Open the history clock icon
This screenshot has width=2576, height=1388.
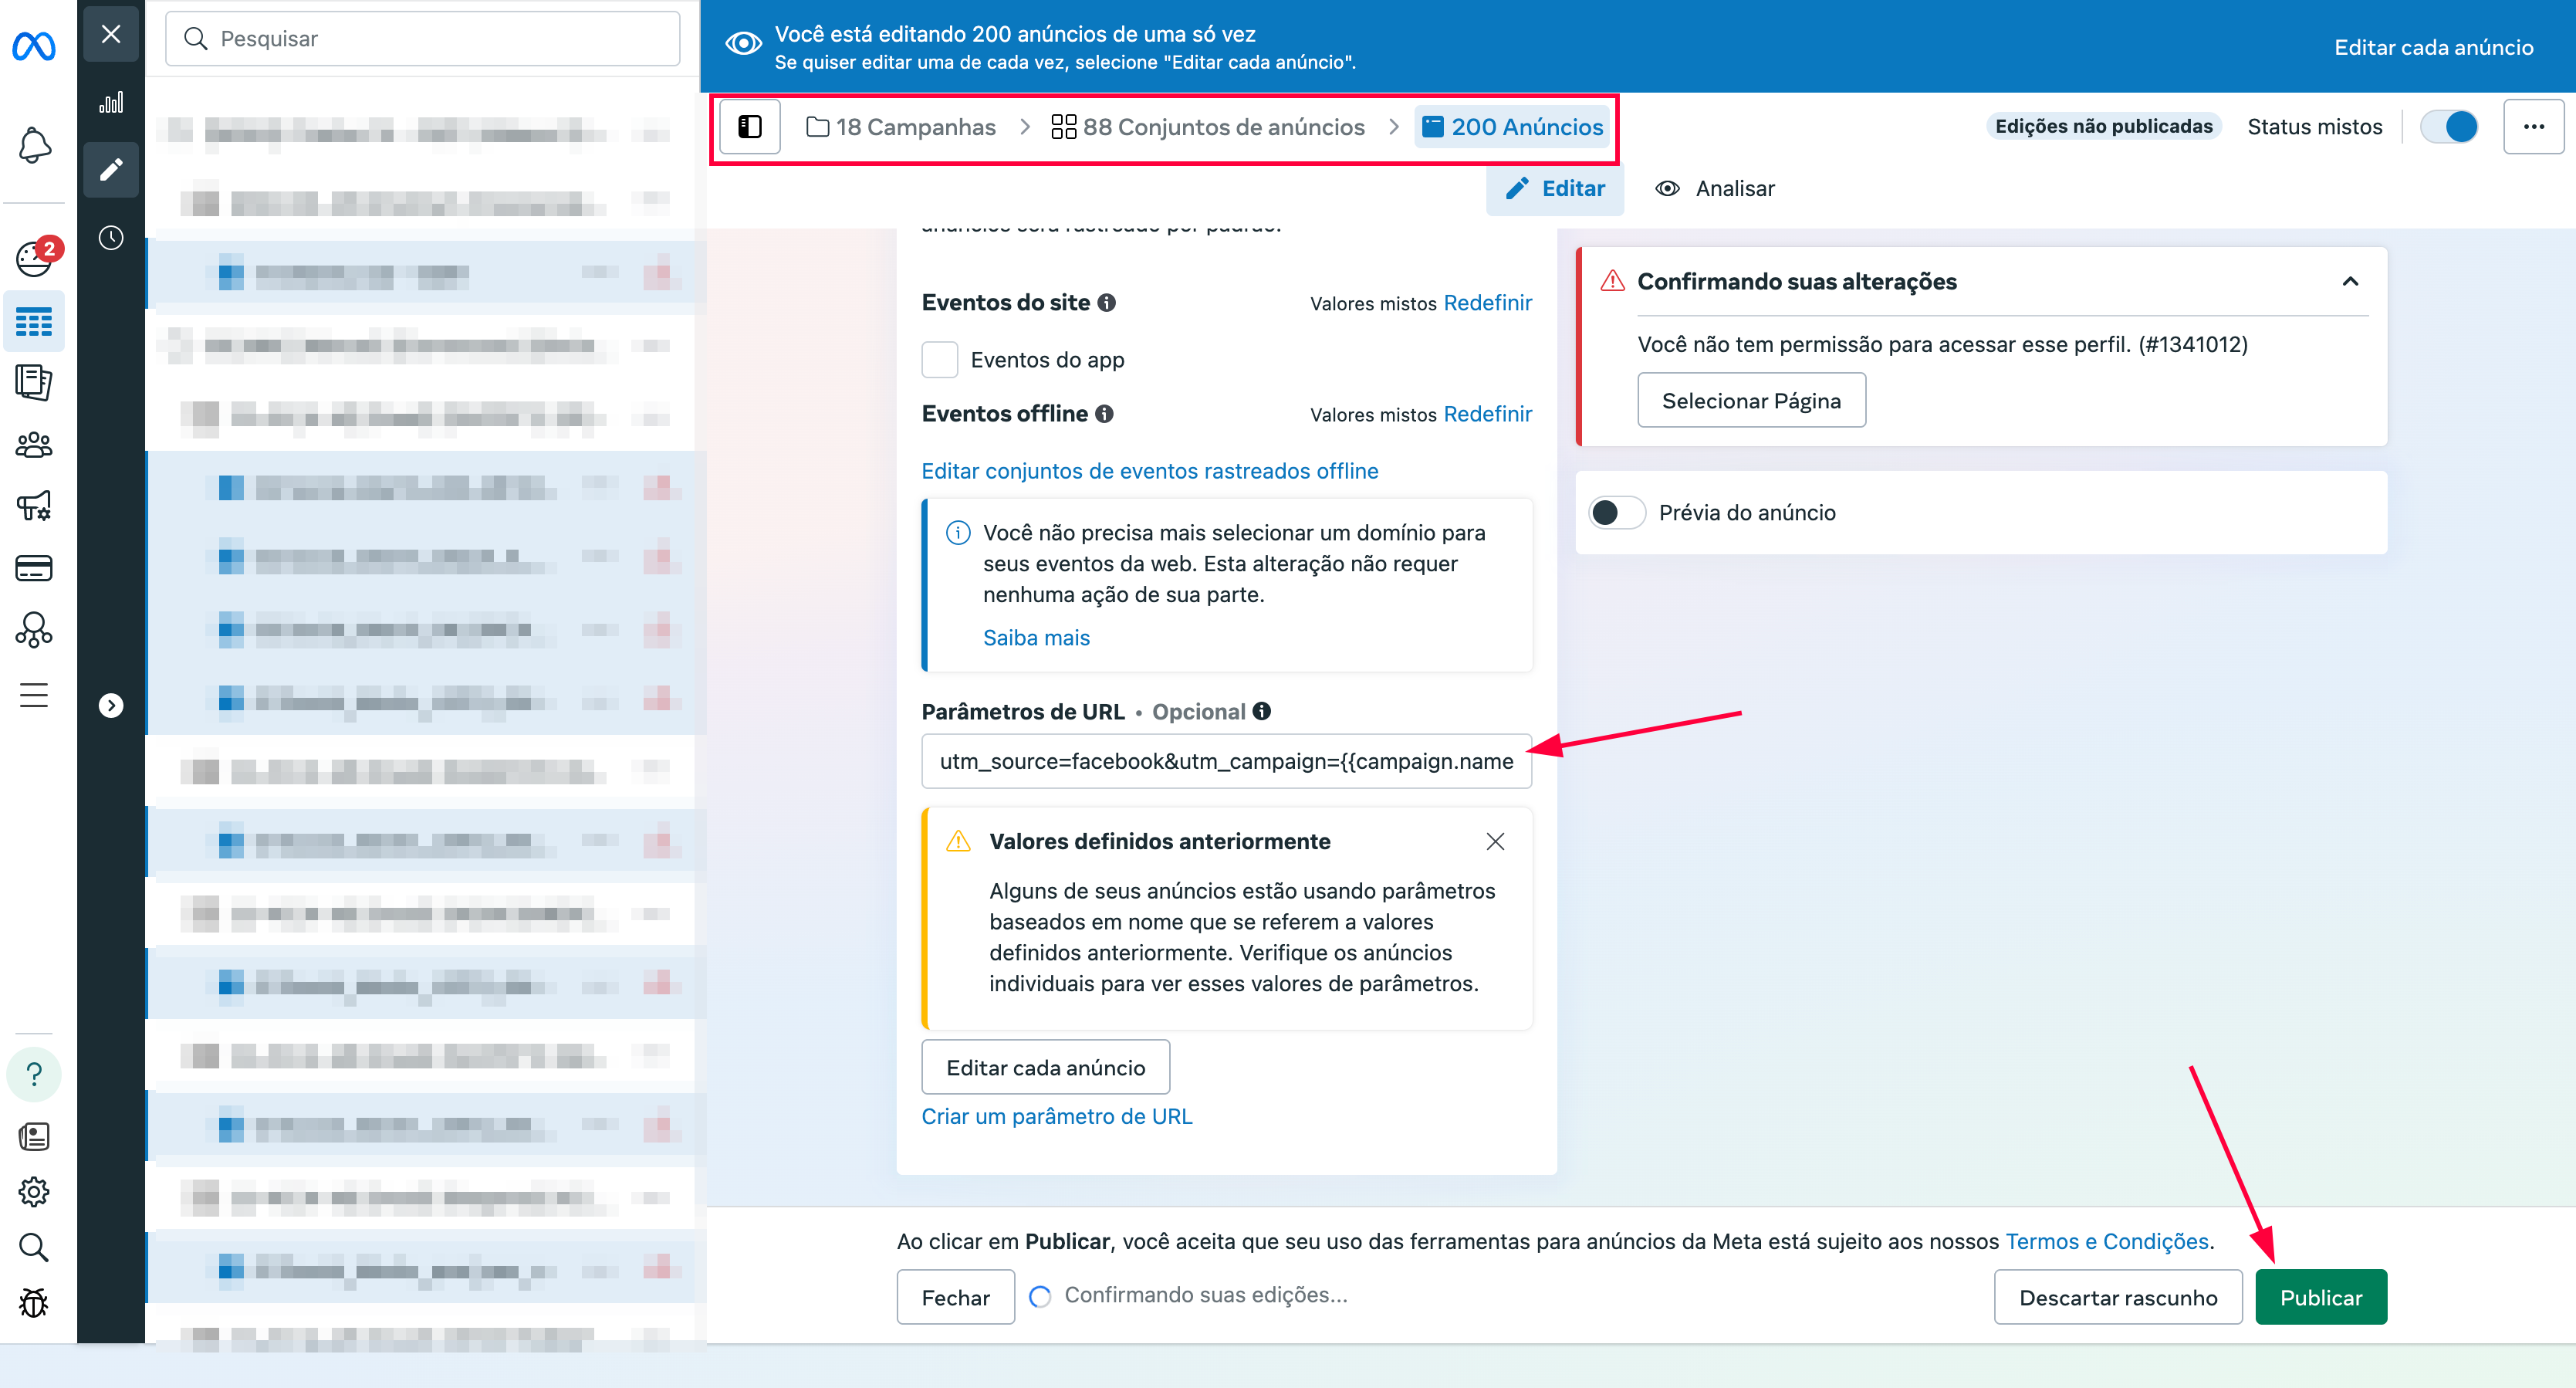point(111,237)
